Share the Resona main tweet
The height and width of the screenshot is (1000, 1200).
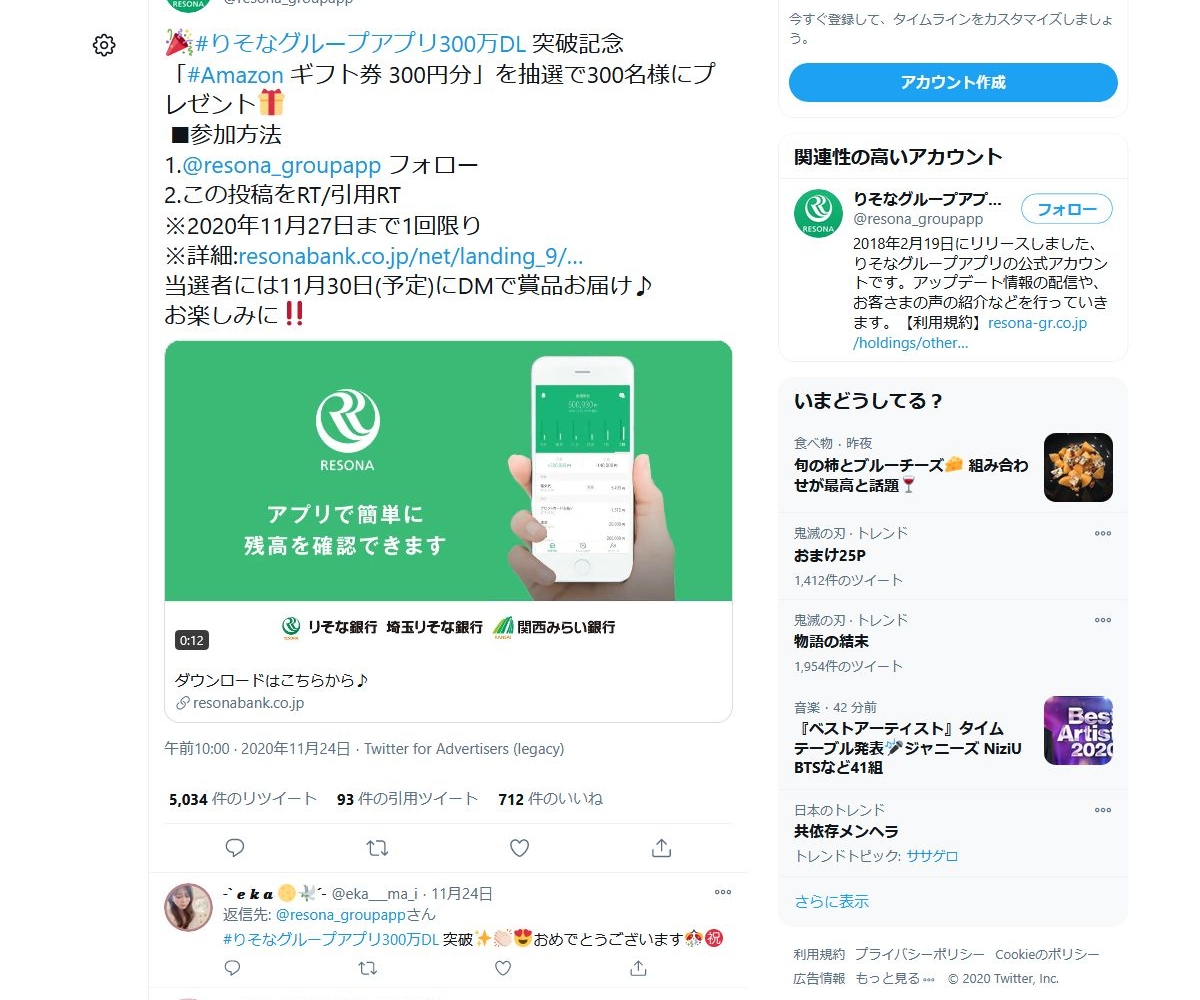point(661,848)
